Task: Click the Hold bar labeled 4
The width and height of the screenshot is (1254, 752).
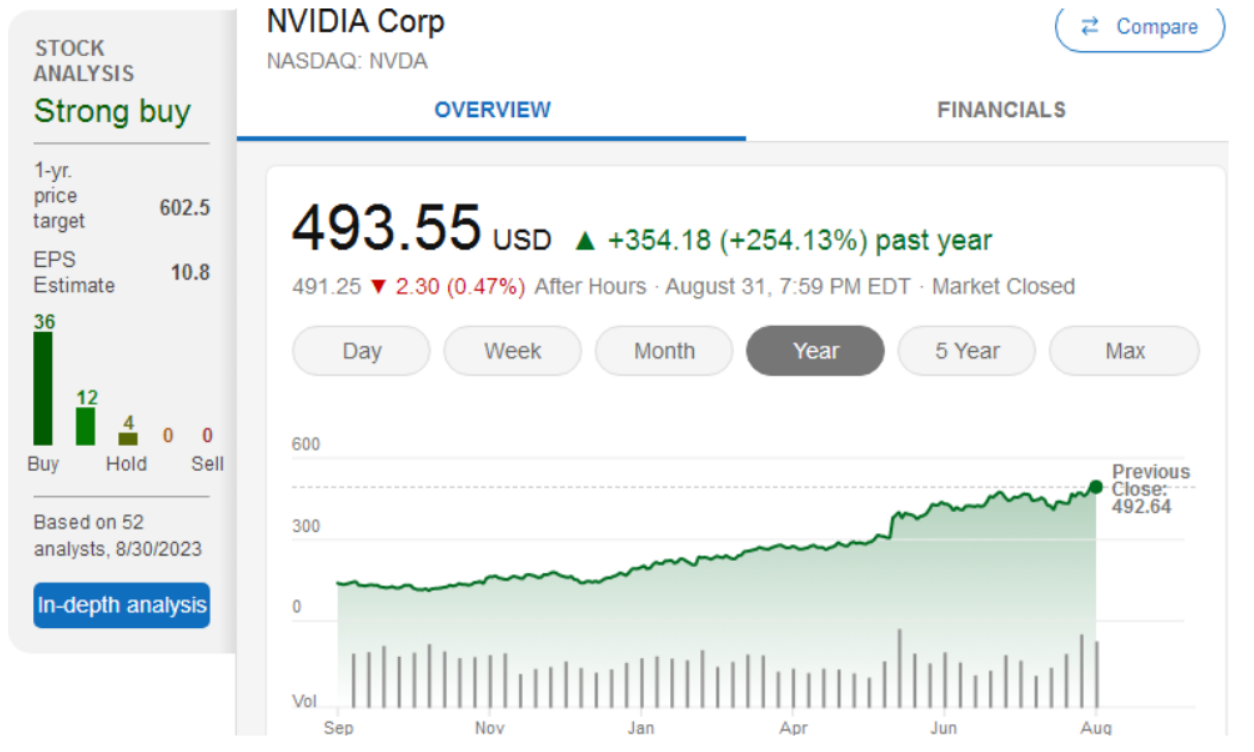Action: point(128,439)
